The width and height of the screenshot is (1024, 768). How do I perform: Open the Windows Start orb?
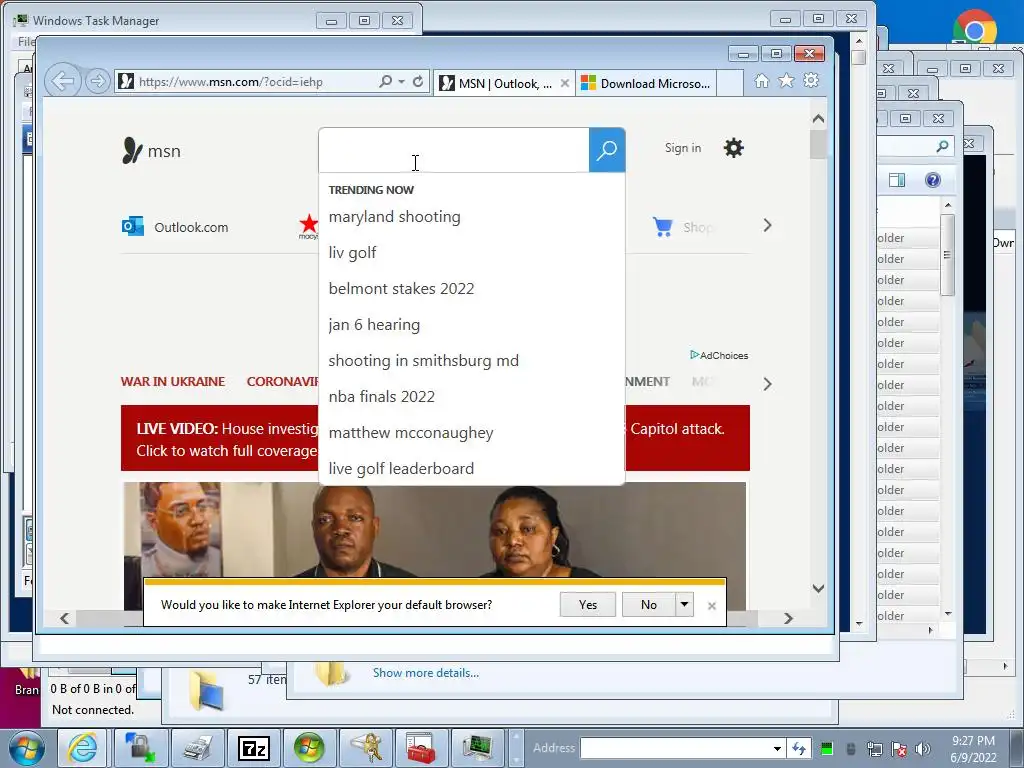(27, 748)
